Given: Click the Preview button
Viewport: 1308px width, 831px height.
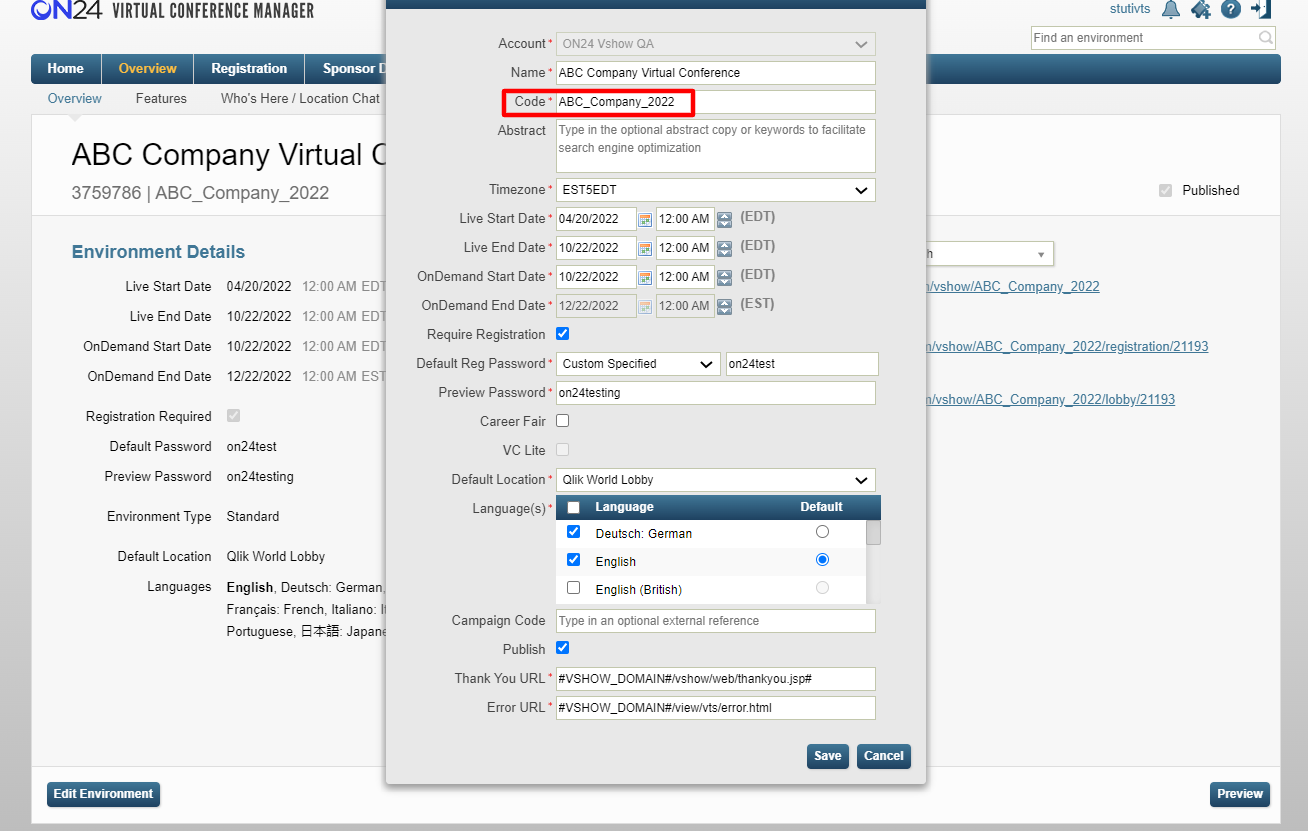Looking at the screenshot, I should pyautogui.click(x=1240, y=794).
